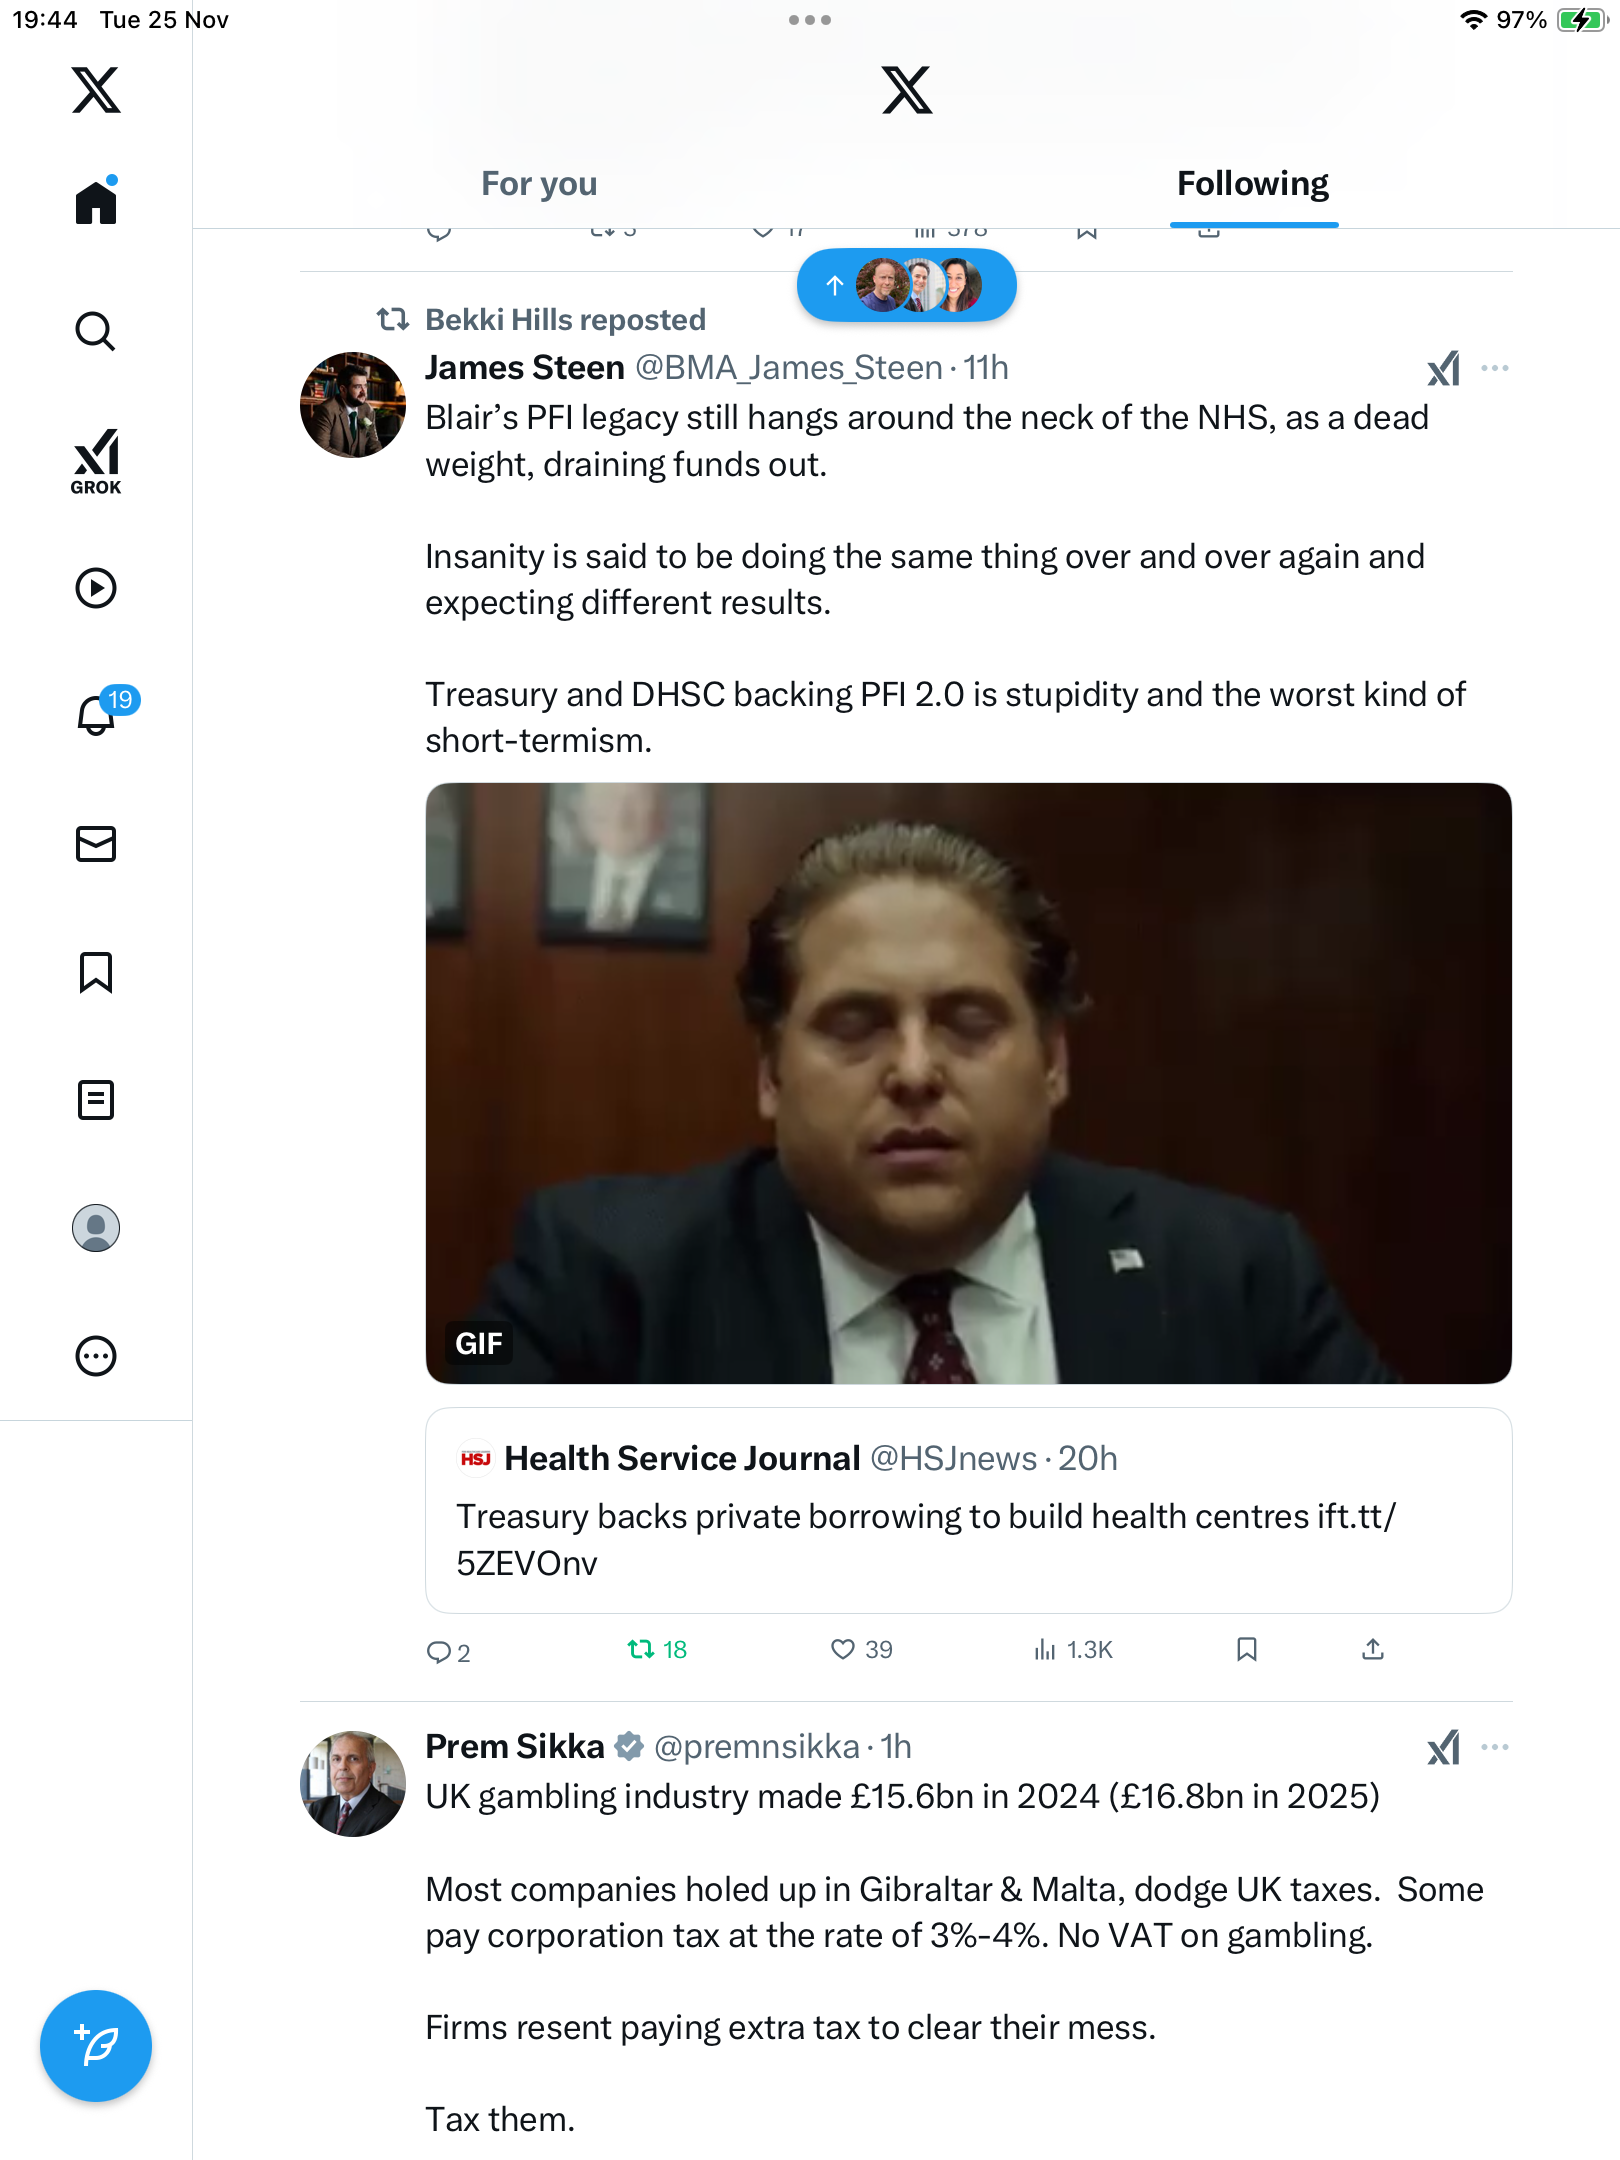Image resolution: width=1620 pixels, height=2160 pixels.
Task: Expand the sidebar More menu
Action: pos(96,1356)
